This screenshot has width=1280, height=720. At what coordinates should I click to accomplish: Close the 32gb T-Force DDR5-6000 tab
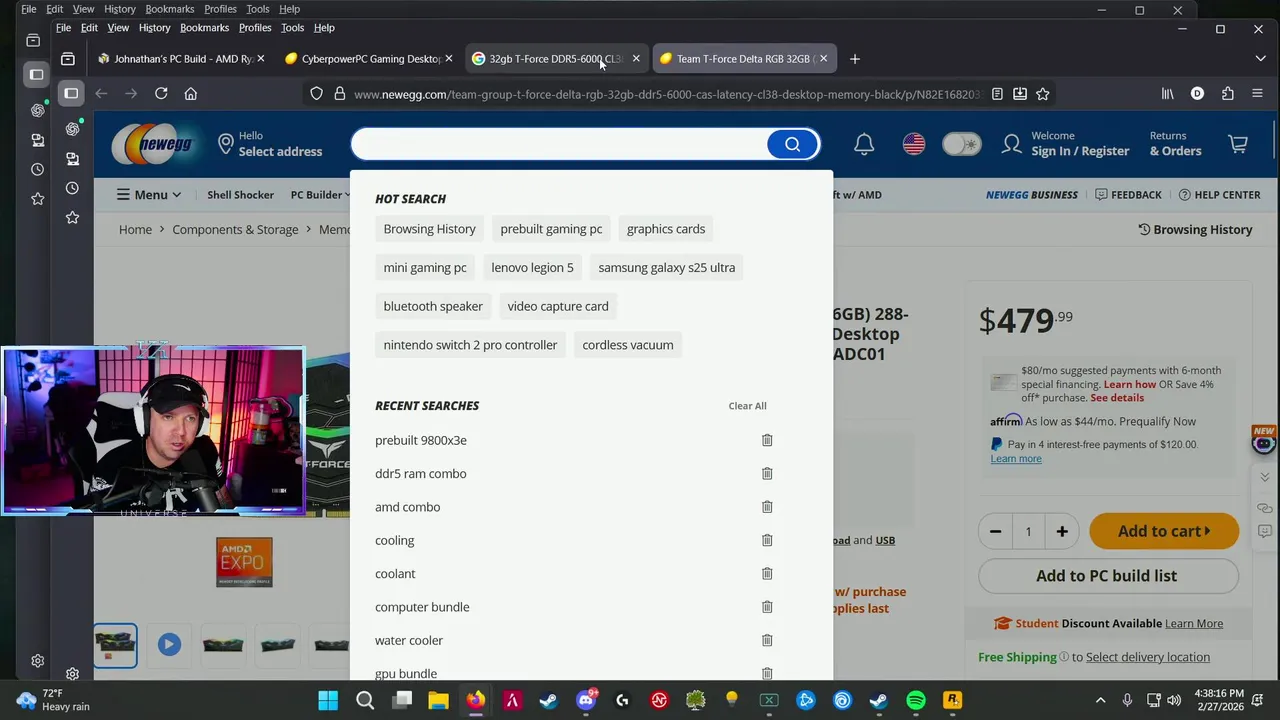[x=636, y=59]
